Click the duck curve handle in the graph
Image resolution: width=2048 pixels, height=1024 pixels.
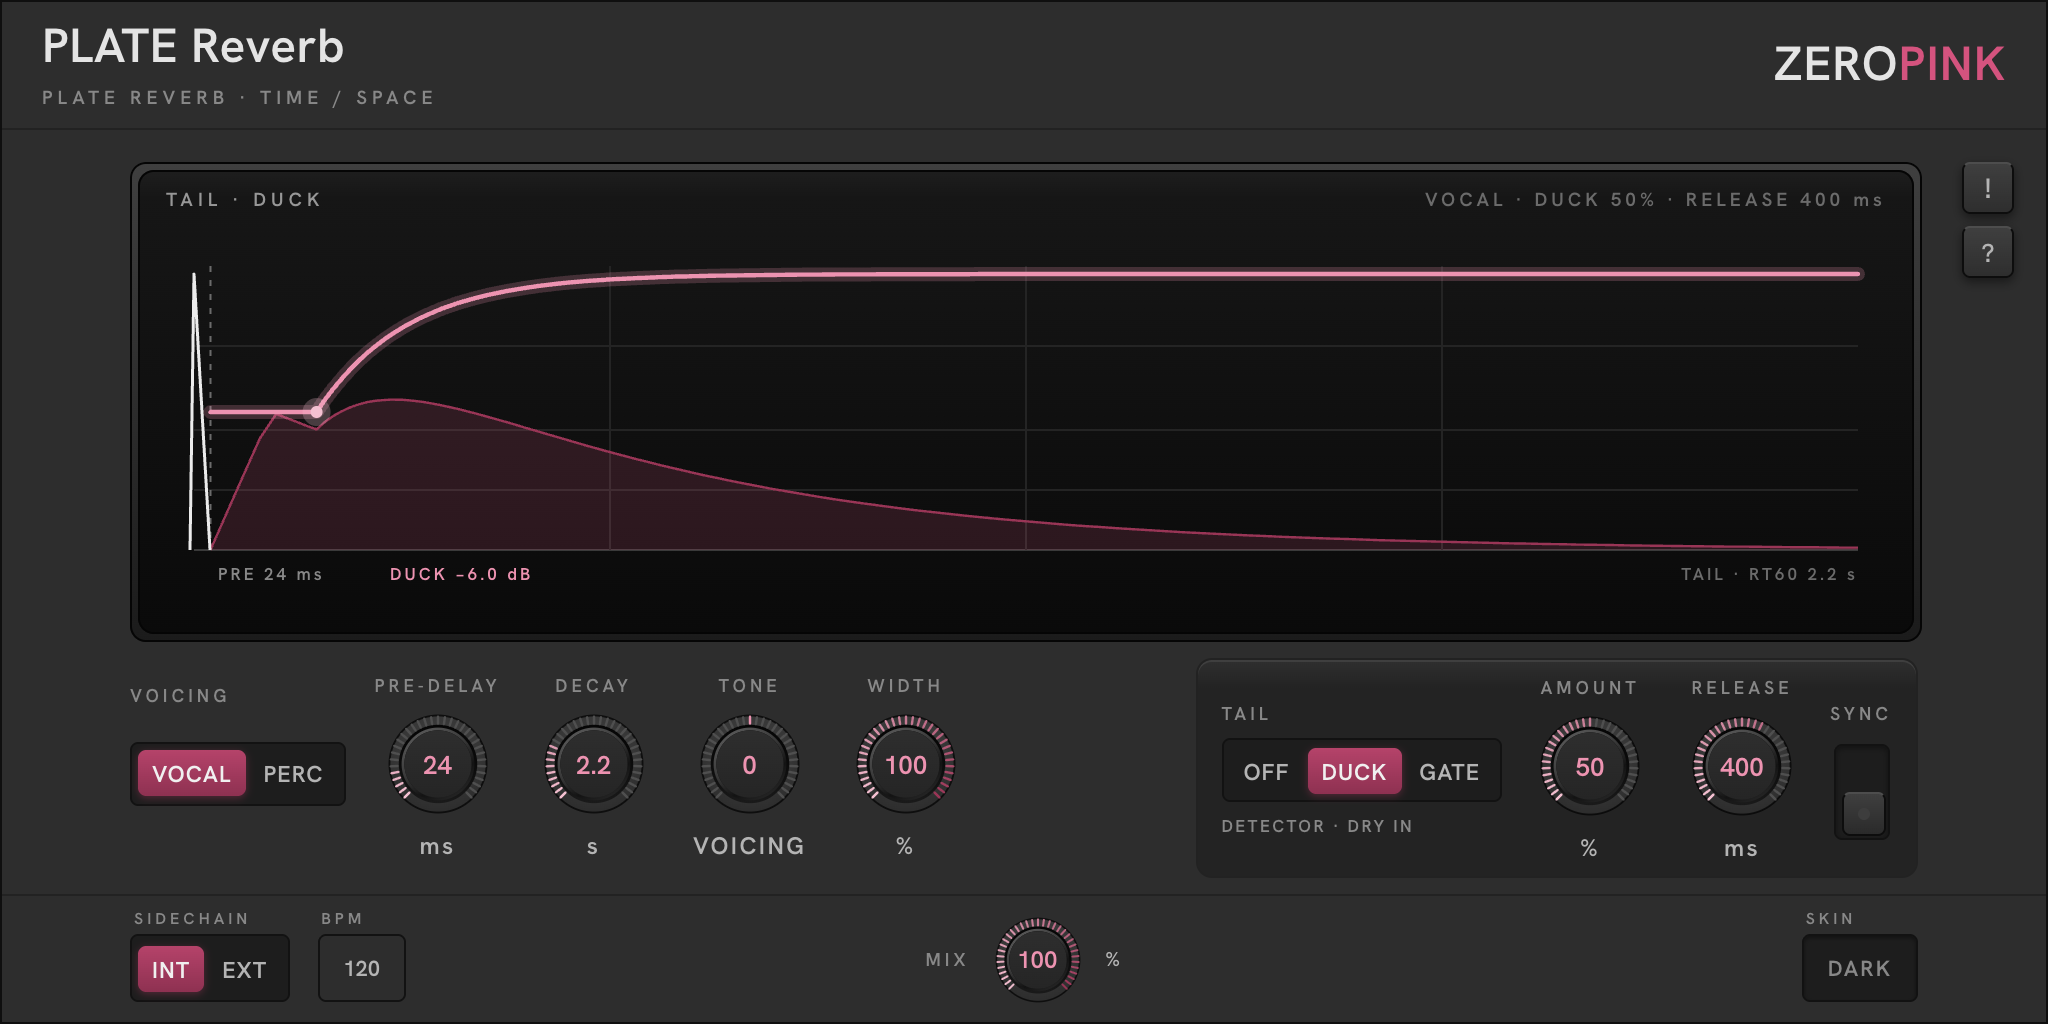[316, 411]
